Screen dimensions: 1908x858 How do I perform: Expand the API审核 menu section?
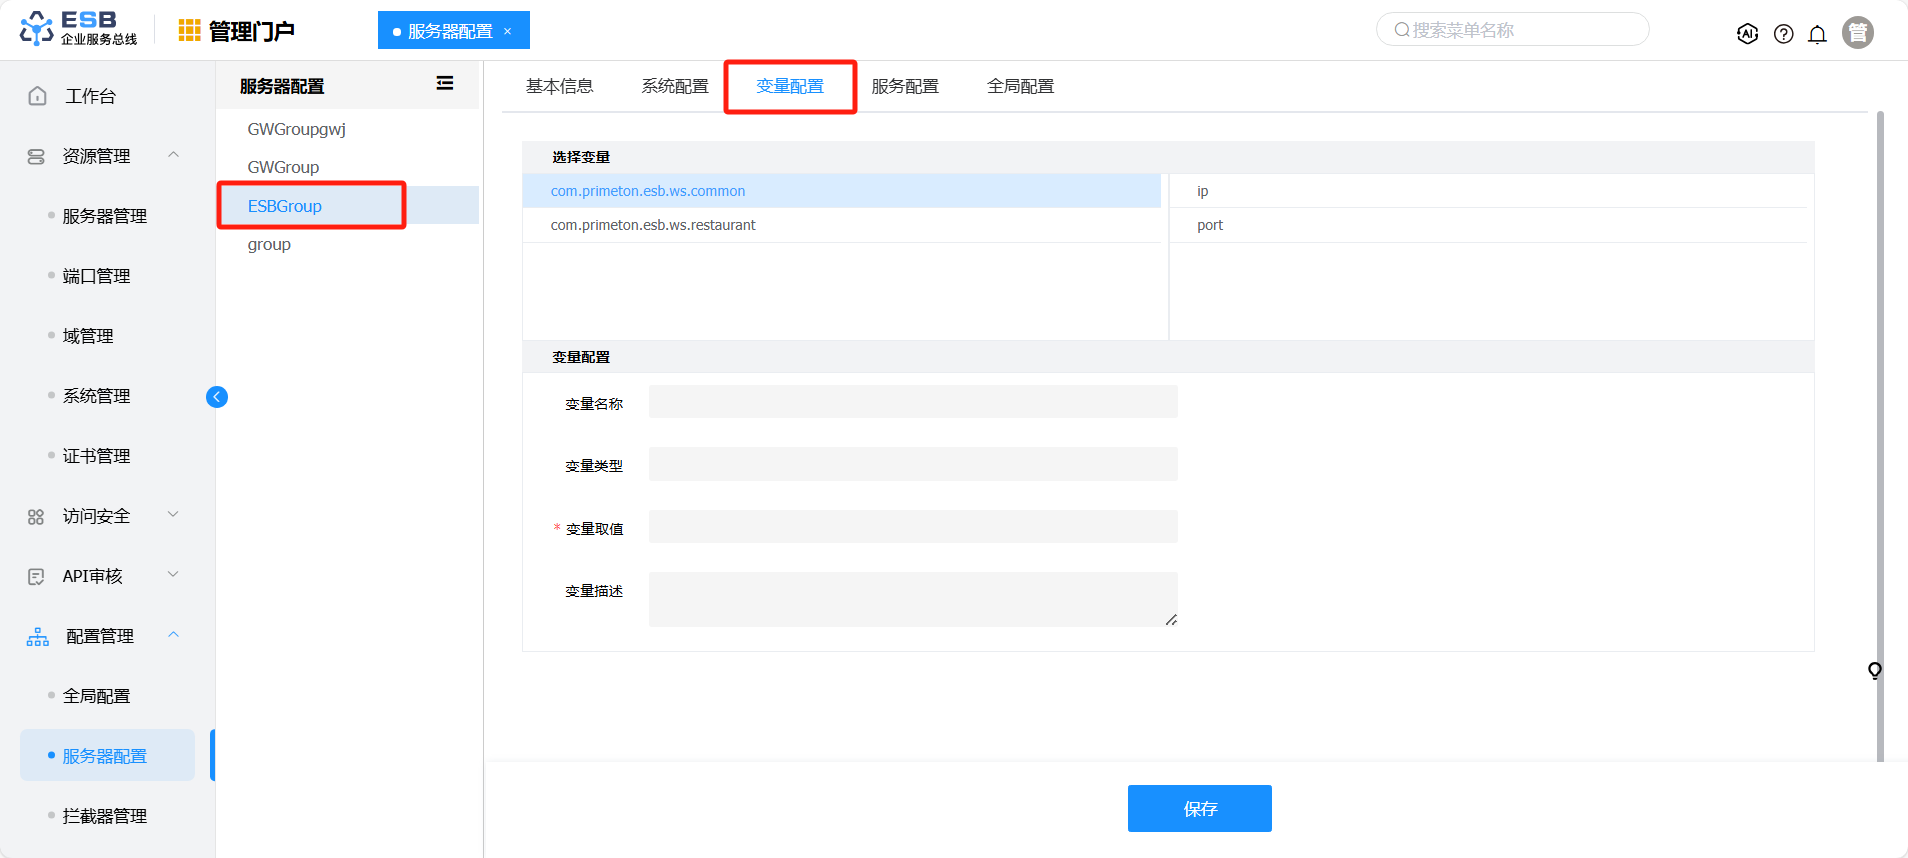click(x=173, y=575)
